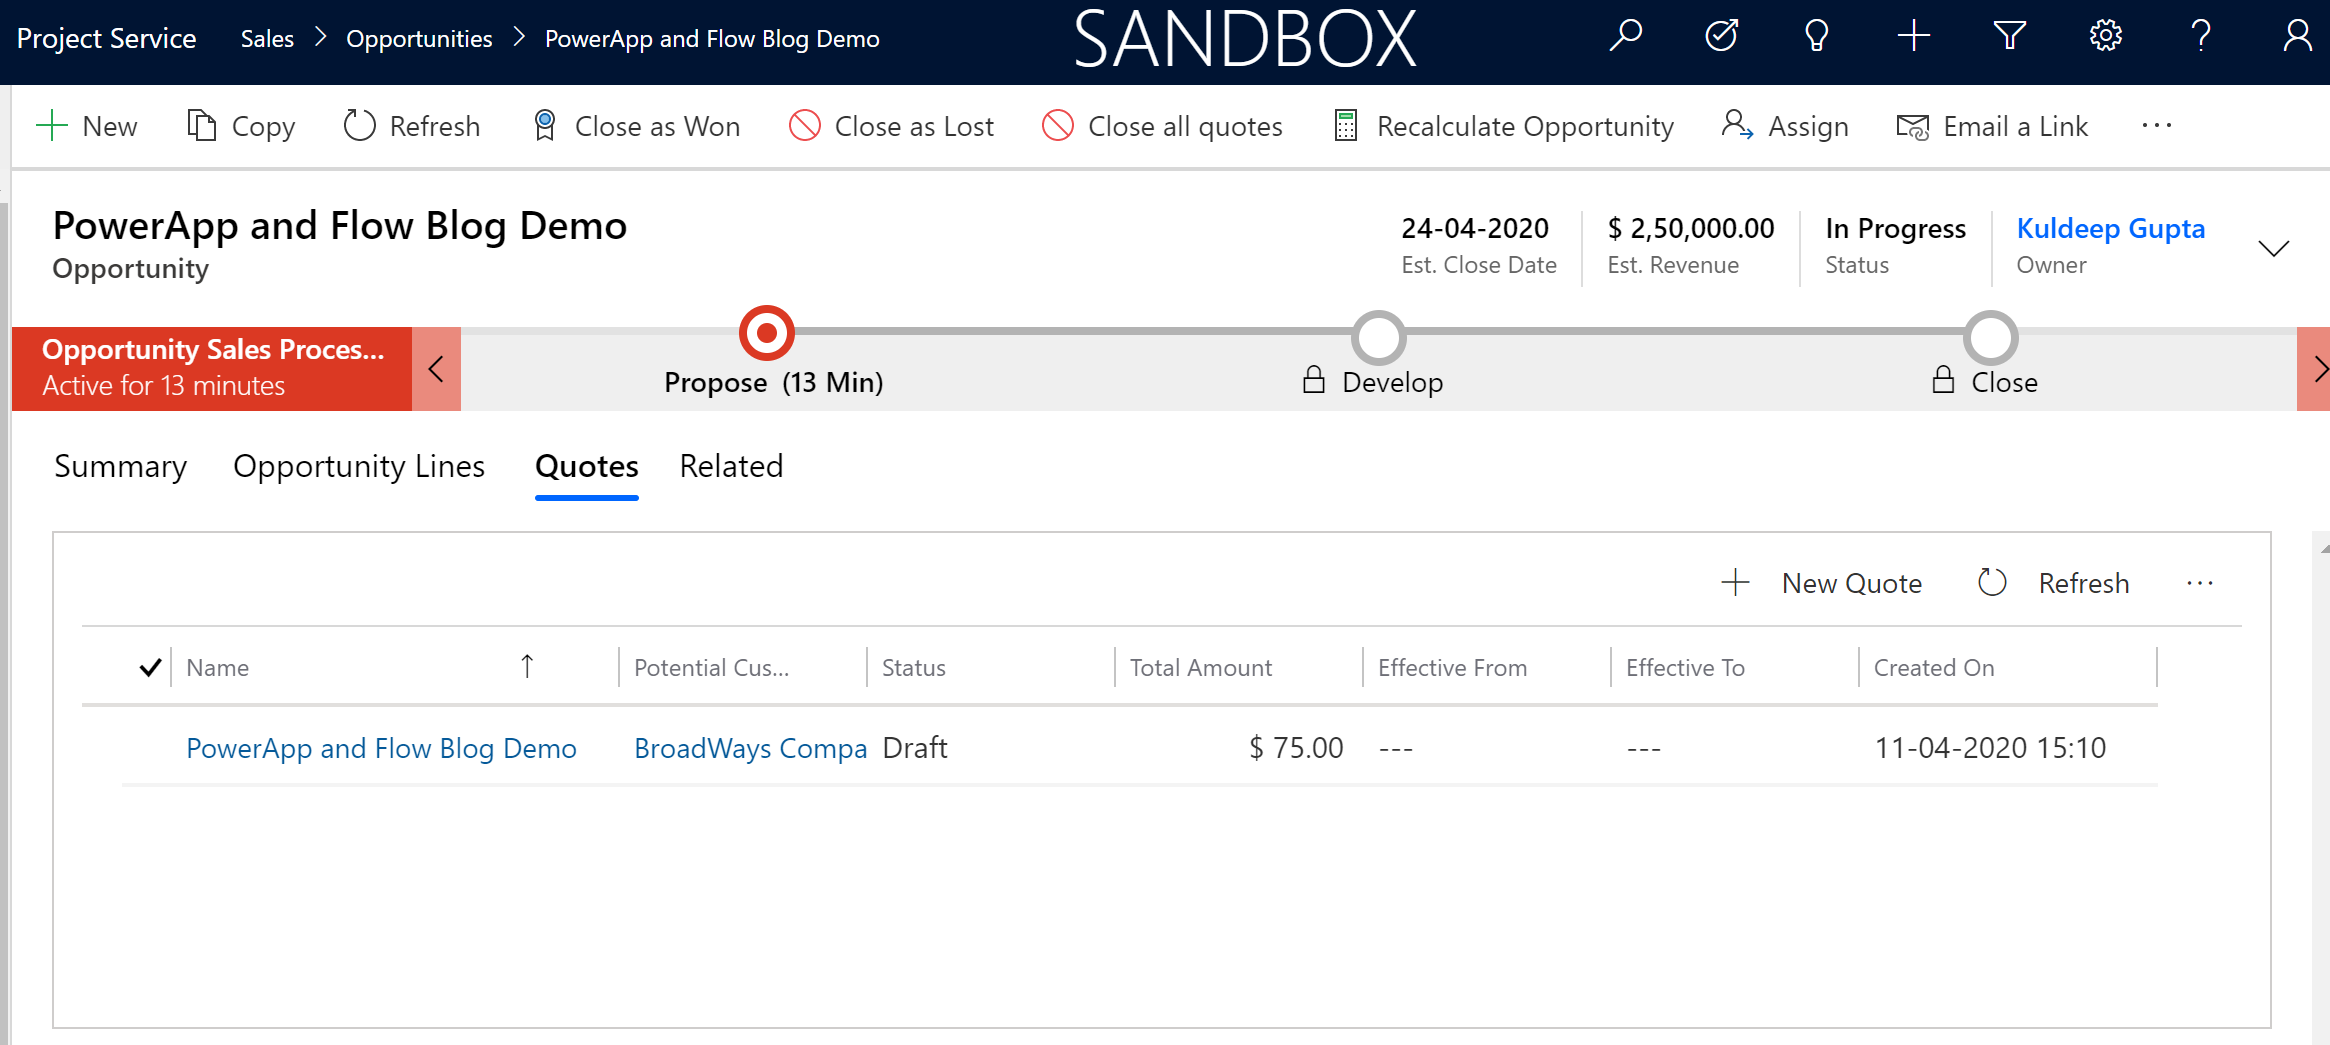Click the quick create plus icon
The image size is (2330, 1045).
point(1913,37)
